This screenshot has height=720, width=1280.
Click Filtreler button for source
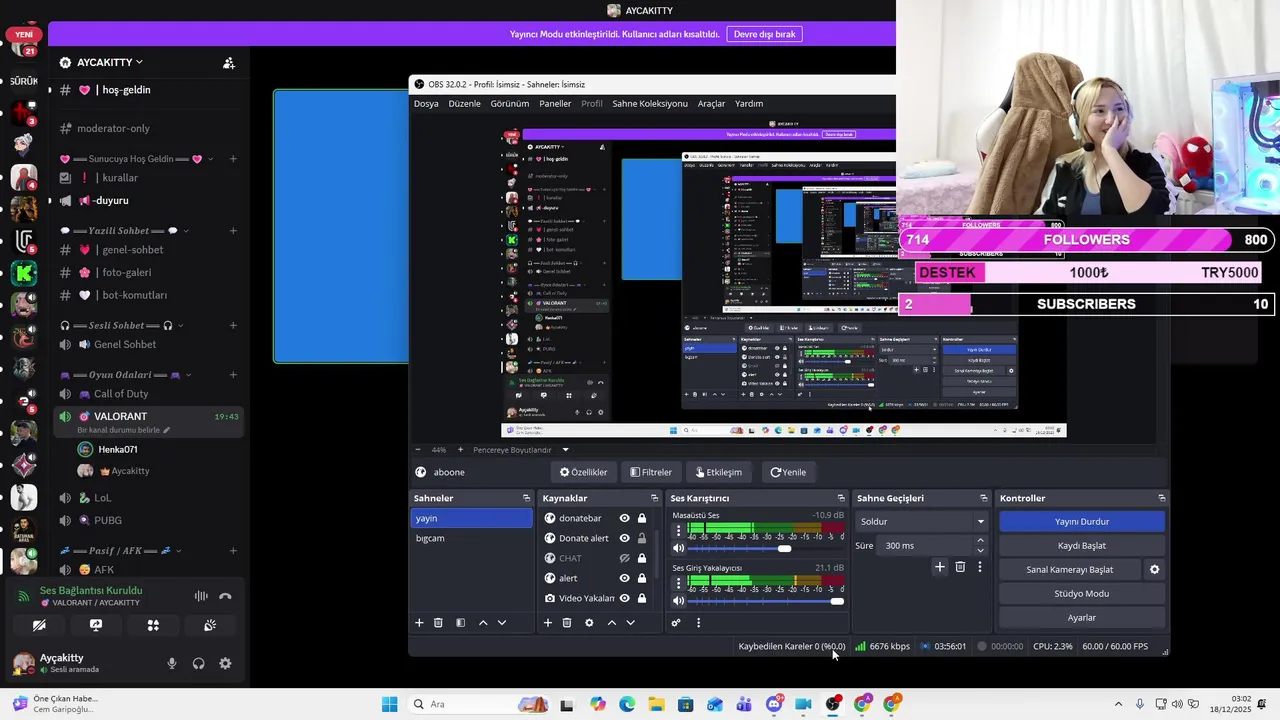click(x=651, y=472)
